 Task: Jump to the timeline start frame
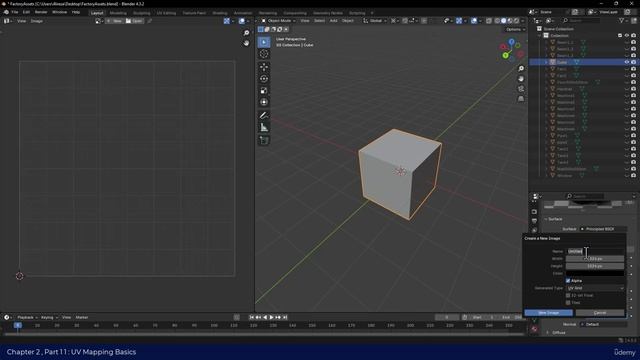click(x=251, y=317)
